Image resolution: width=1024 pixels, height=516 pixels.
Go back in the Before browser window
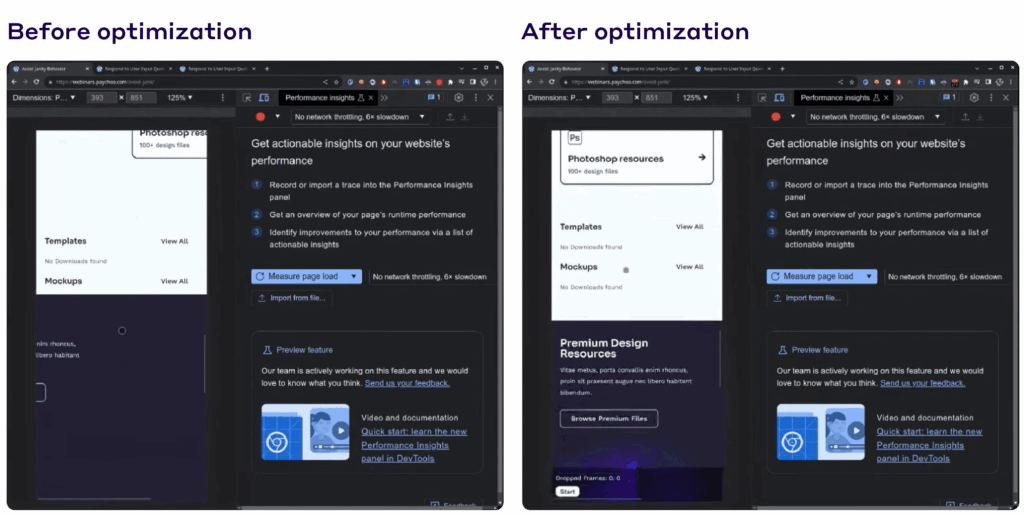(x=14, y=82)
